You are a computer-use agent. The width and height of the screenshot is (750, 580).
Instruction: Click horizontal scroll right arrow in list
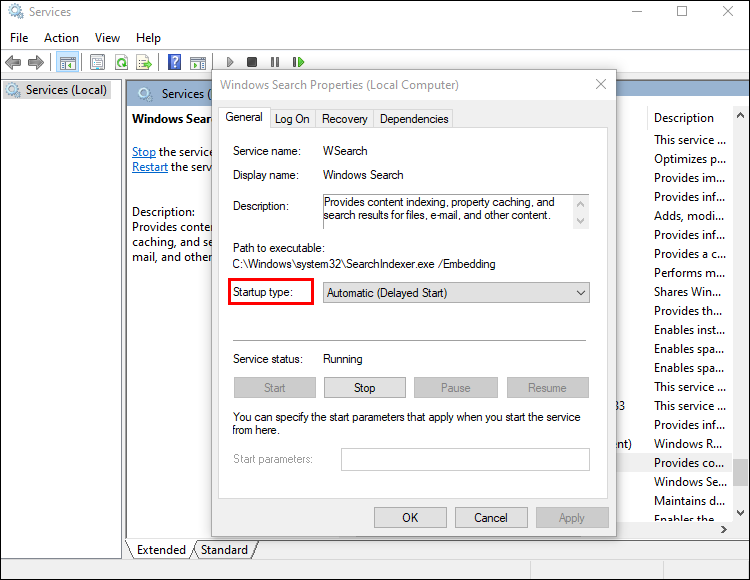click(x=724, y=529)
